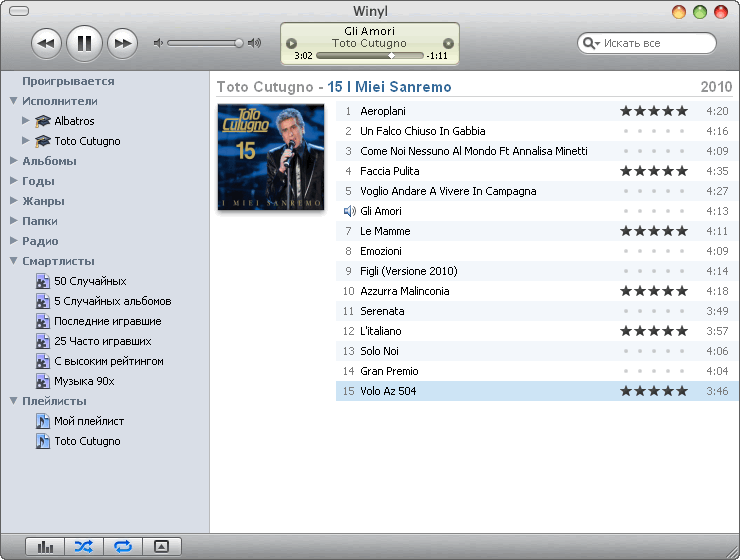Screen dimensions: 740x560
Task: Click the loud volume speaker icon
Action: pyautogui.click(x=255, y=43)
